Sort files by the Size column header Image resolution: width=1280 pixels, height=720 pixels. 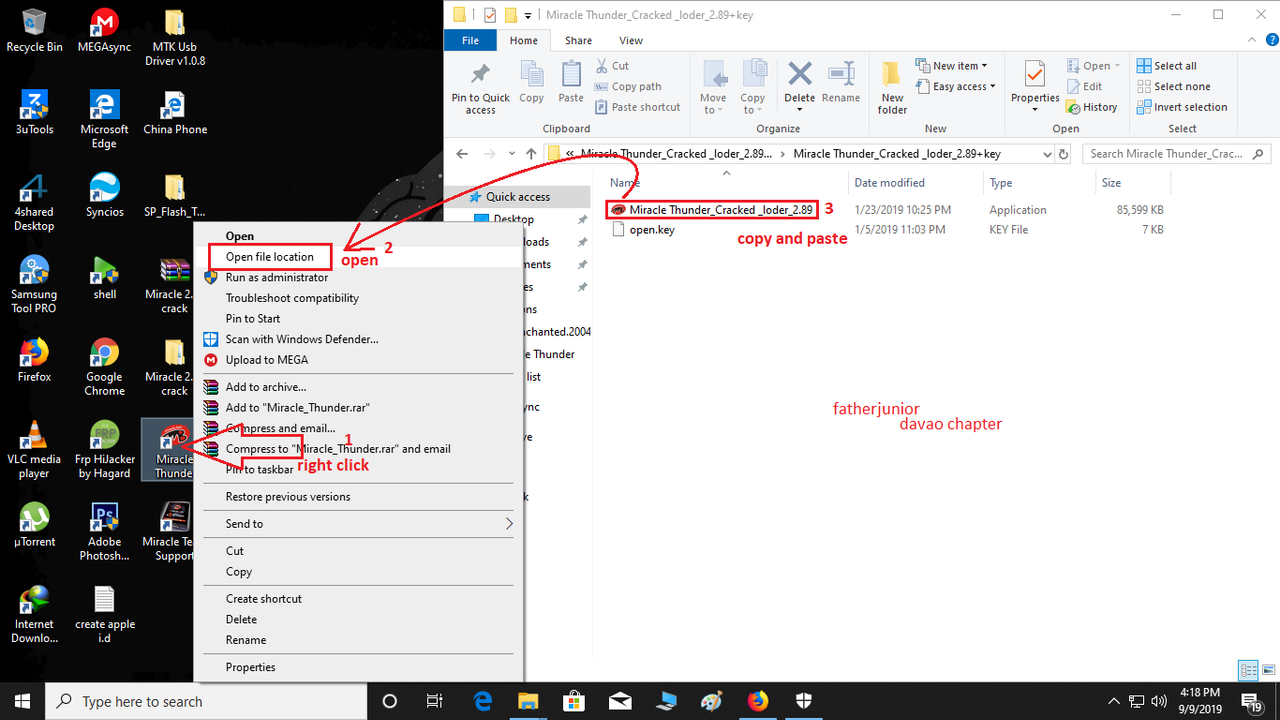pos(1135,183)
